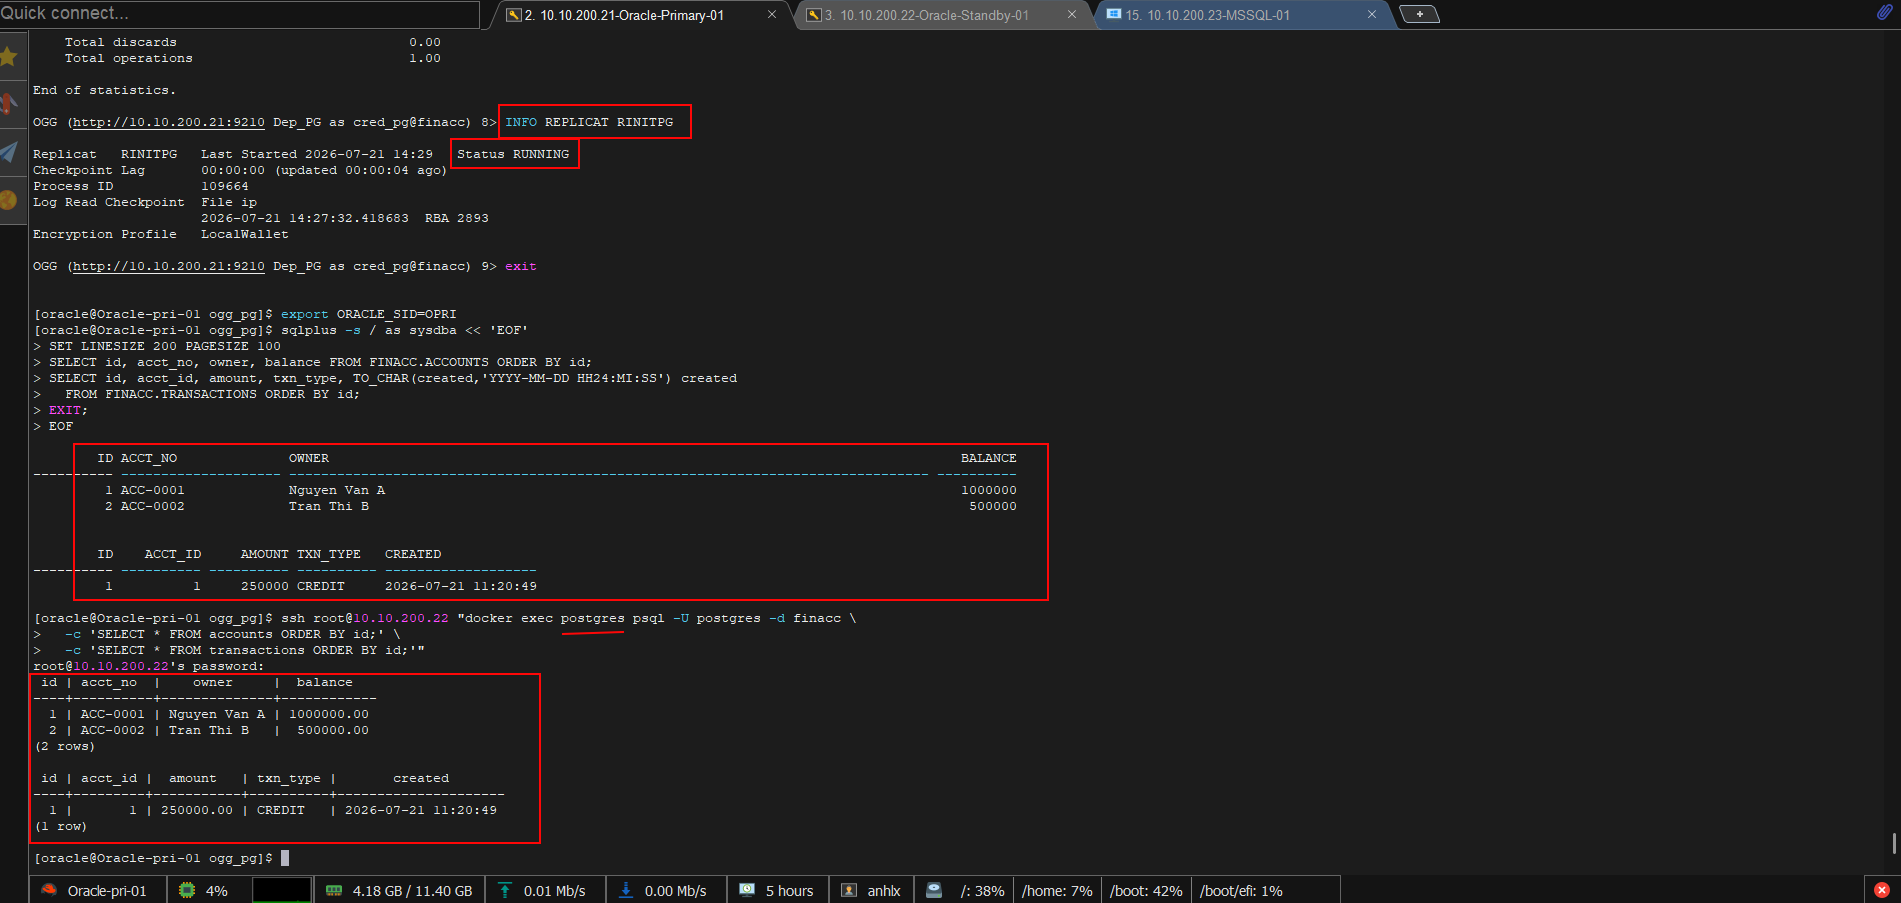Click 'Nguyen Van A' in Oracle query output
This screenshot has height=903, width=1901.
[x=337, y=490]
